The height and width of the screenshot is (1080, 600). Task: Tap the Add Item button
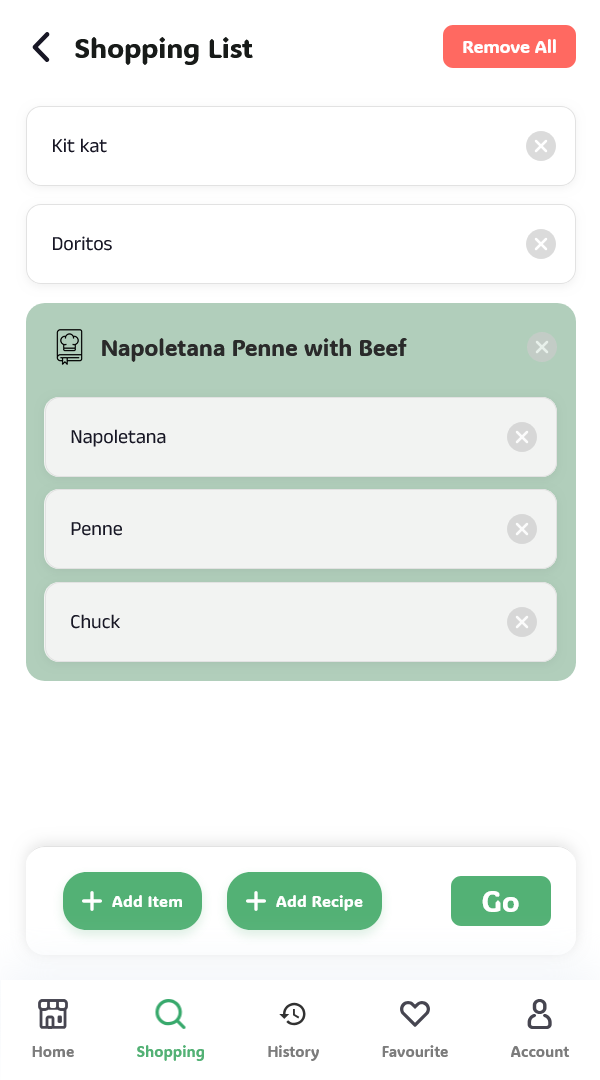(132, 901)
